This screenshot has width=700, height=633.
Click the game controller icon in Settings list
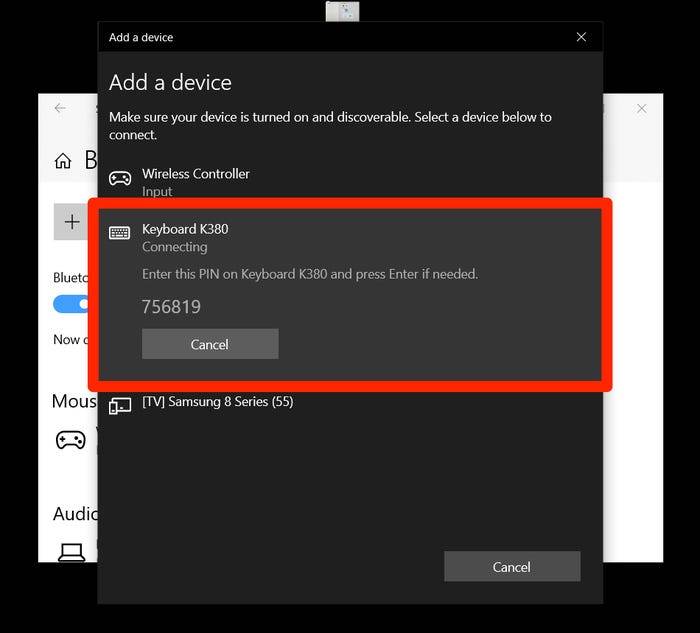71,440
